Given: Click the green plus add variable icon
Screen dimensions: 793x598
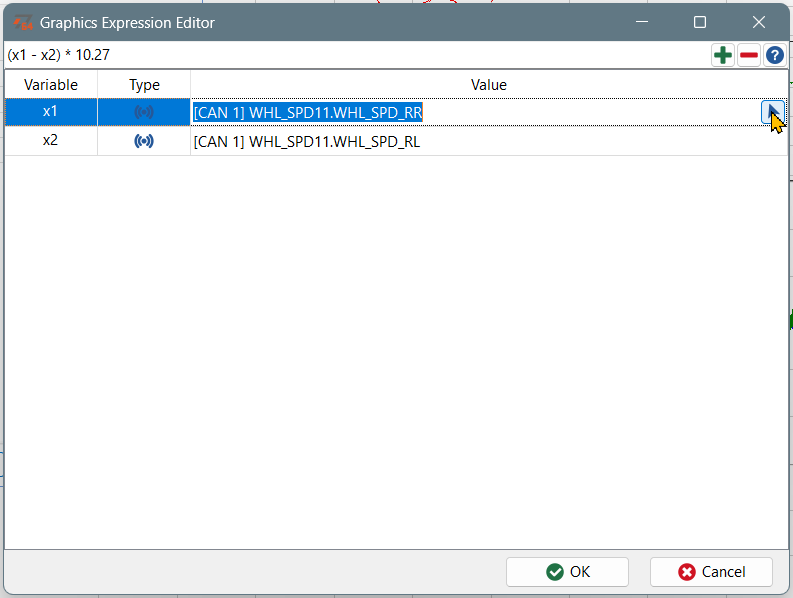Looking at the screenshot, I should tap(723, 55).
